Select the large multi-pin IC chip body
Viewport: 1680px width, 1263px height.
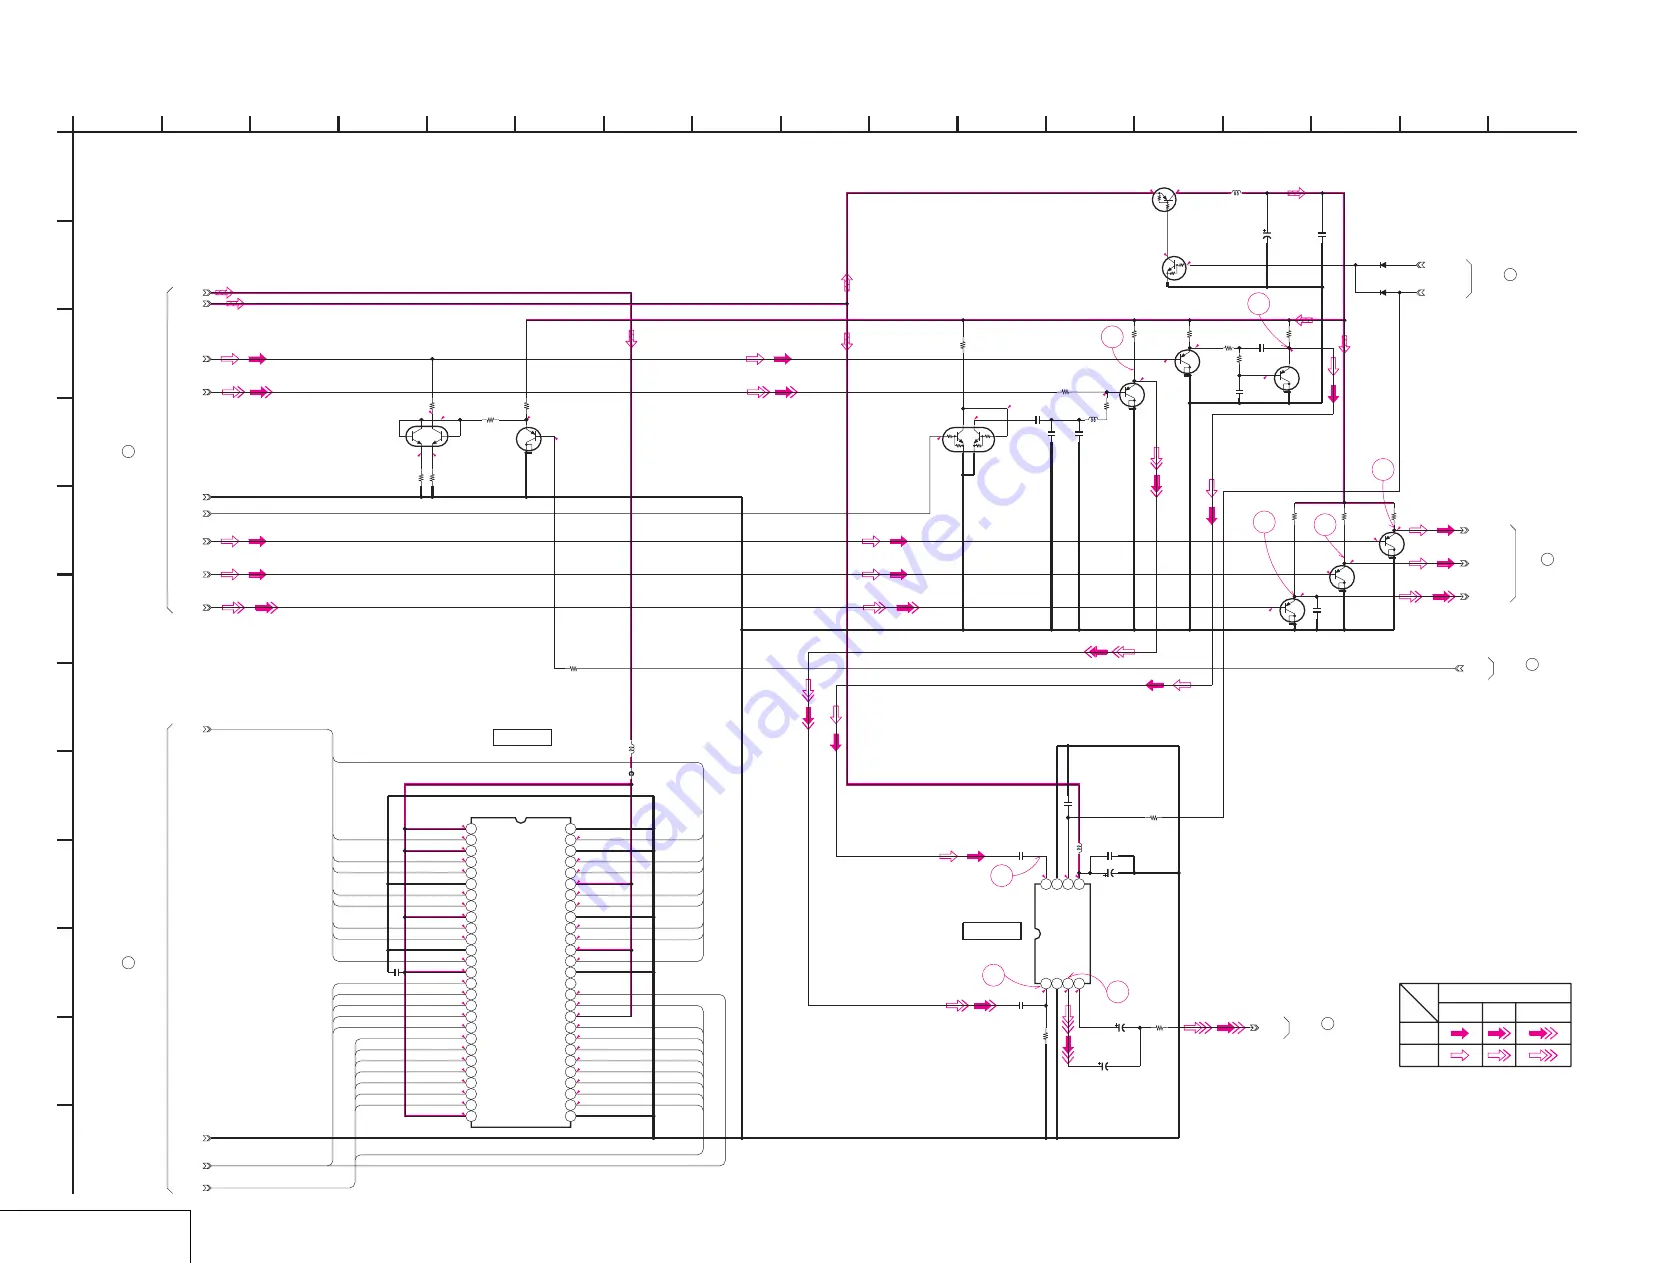[x=520, y=972]
